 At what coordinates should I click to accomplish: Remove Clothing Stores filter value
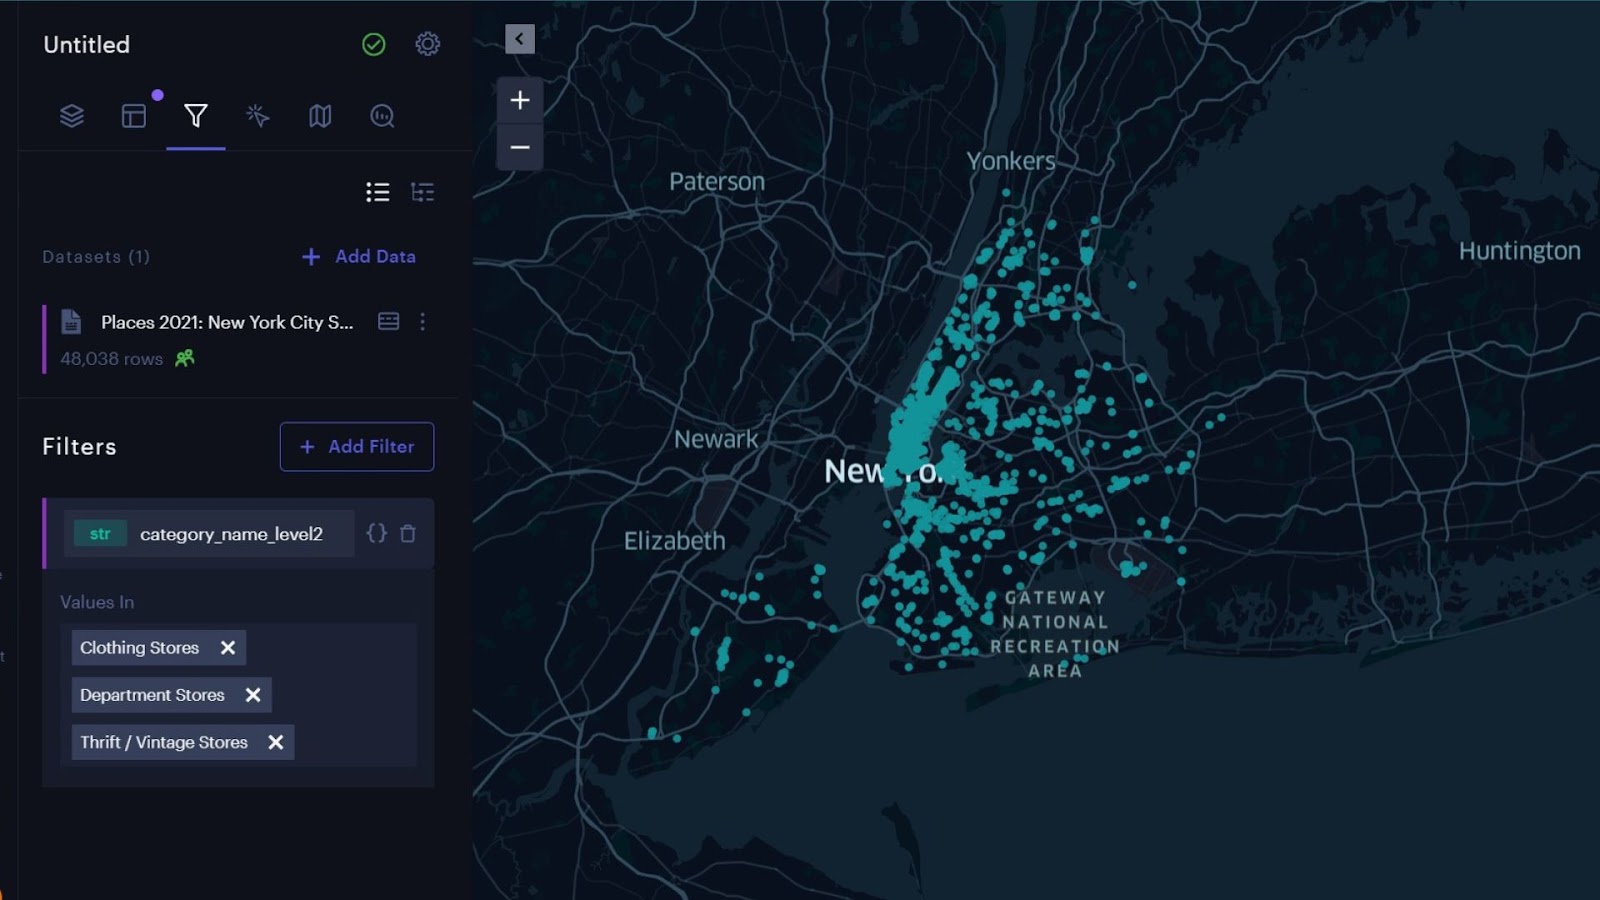click(x=228, y=648)
